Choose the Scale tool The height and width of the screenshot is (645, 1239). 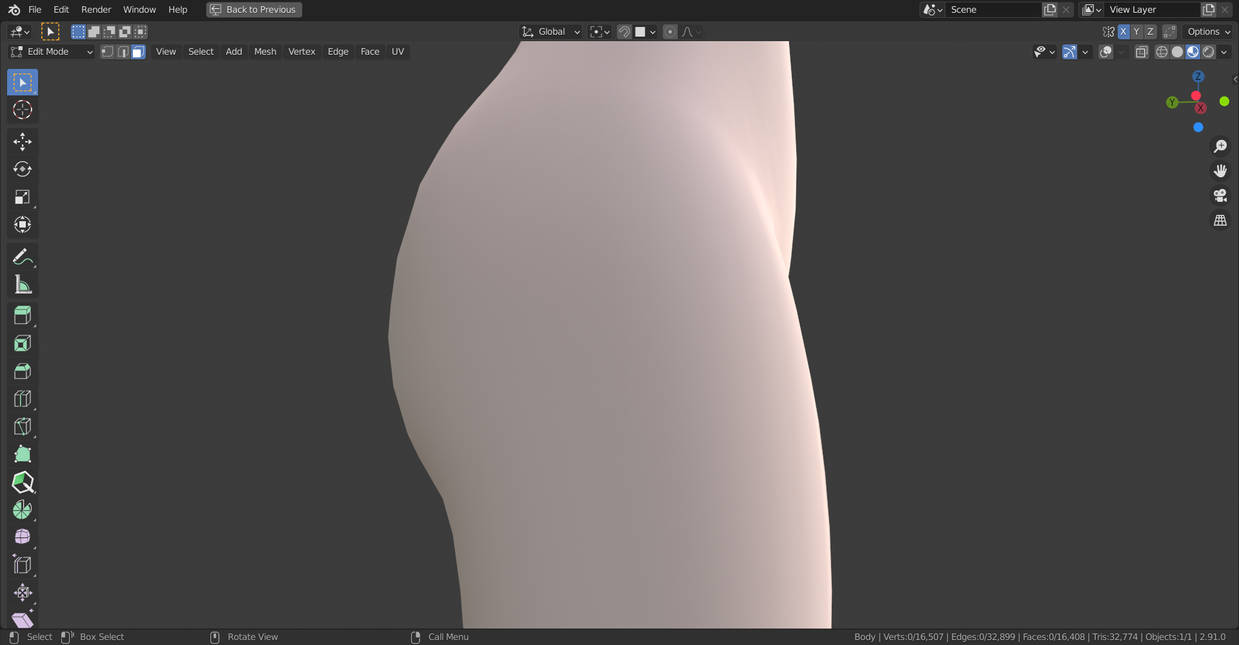[22, 197]
